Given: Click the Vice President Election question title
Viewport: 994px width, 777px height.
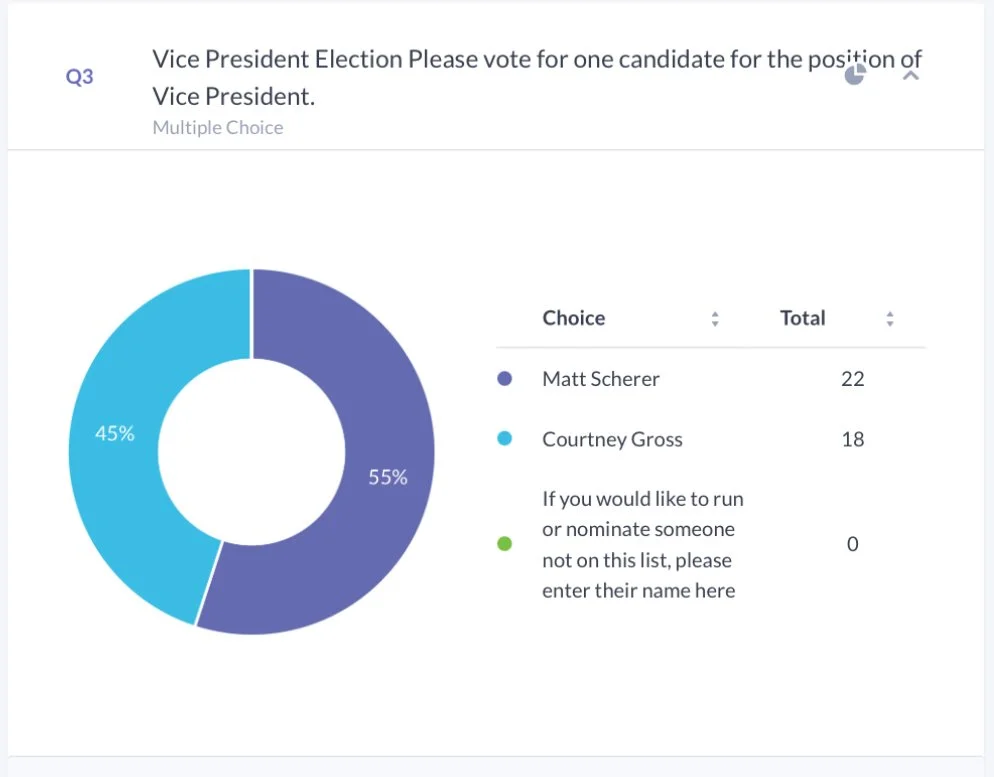Looking at the screenshot, I should click(536, 77).
